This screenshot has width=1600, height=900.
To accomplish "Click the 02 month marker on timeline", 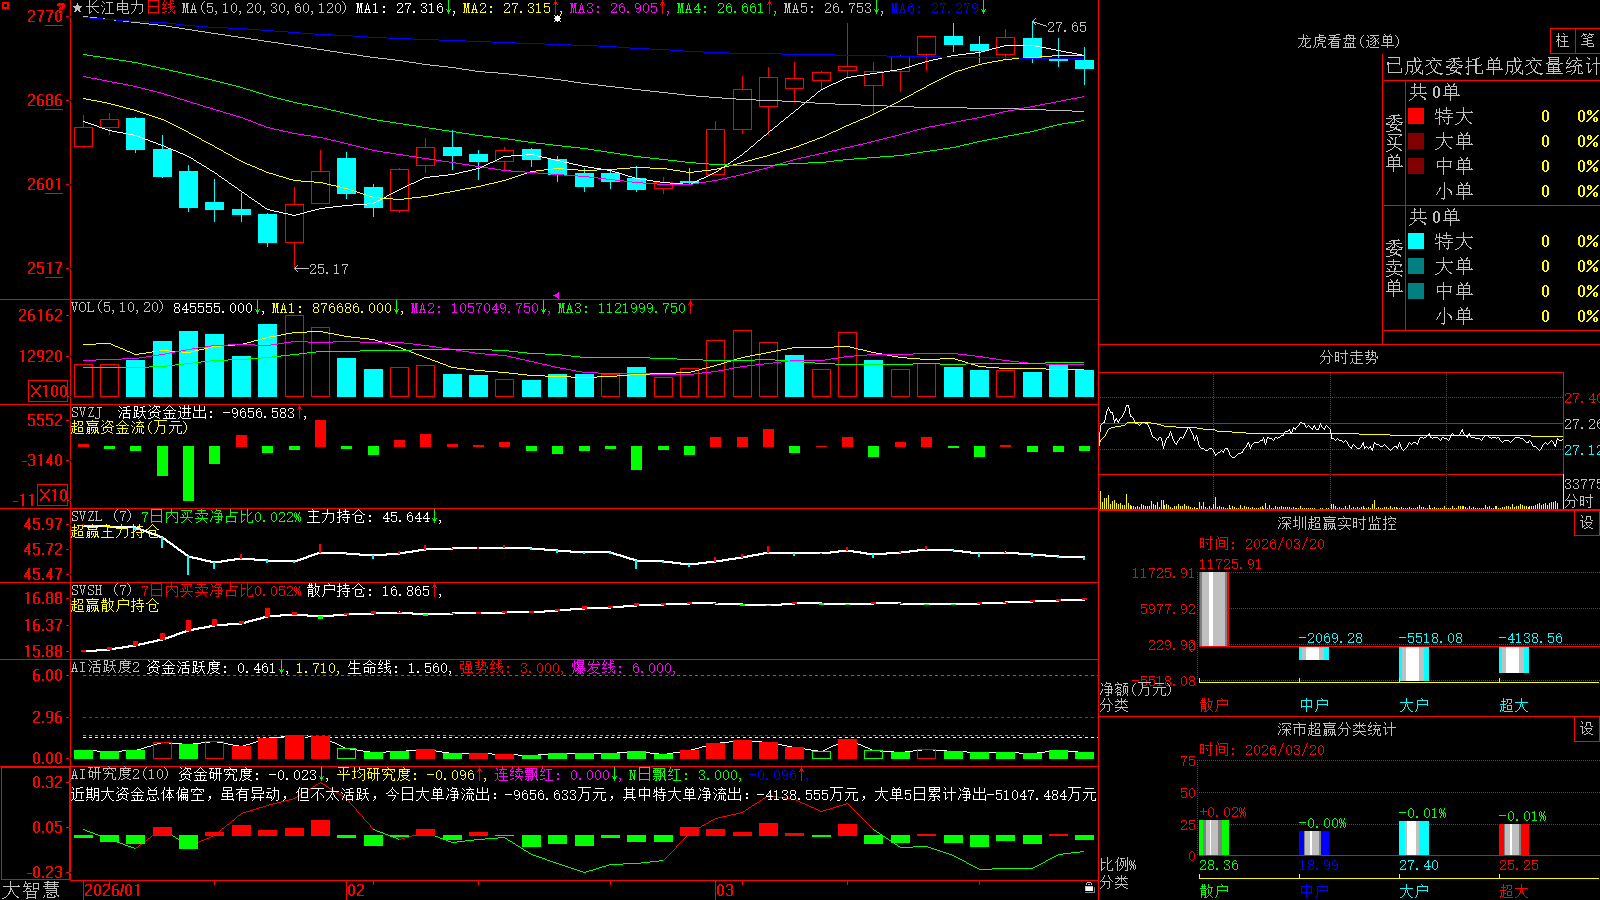I will (x=356, y=890).
